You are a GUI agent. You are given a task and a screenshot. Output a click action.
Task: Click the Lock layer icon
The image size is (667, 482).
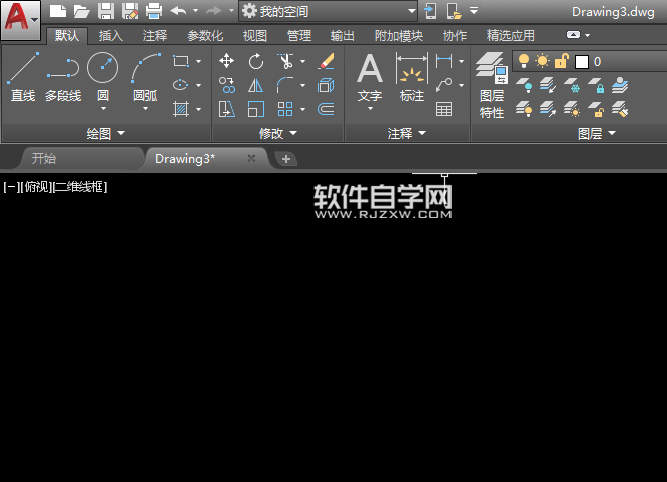[596, 85]
